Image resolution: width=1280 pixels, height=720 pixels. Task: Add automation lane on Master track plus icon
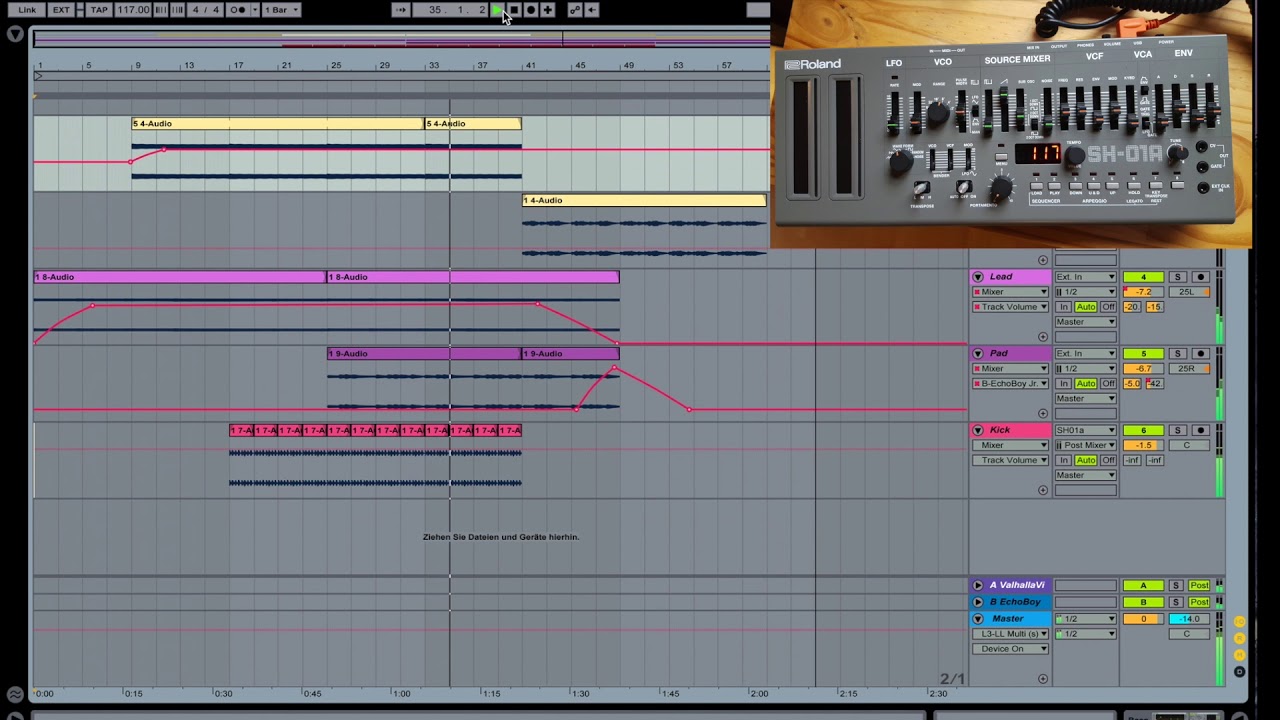pyautogui.click(x=1043, y=679)
